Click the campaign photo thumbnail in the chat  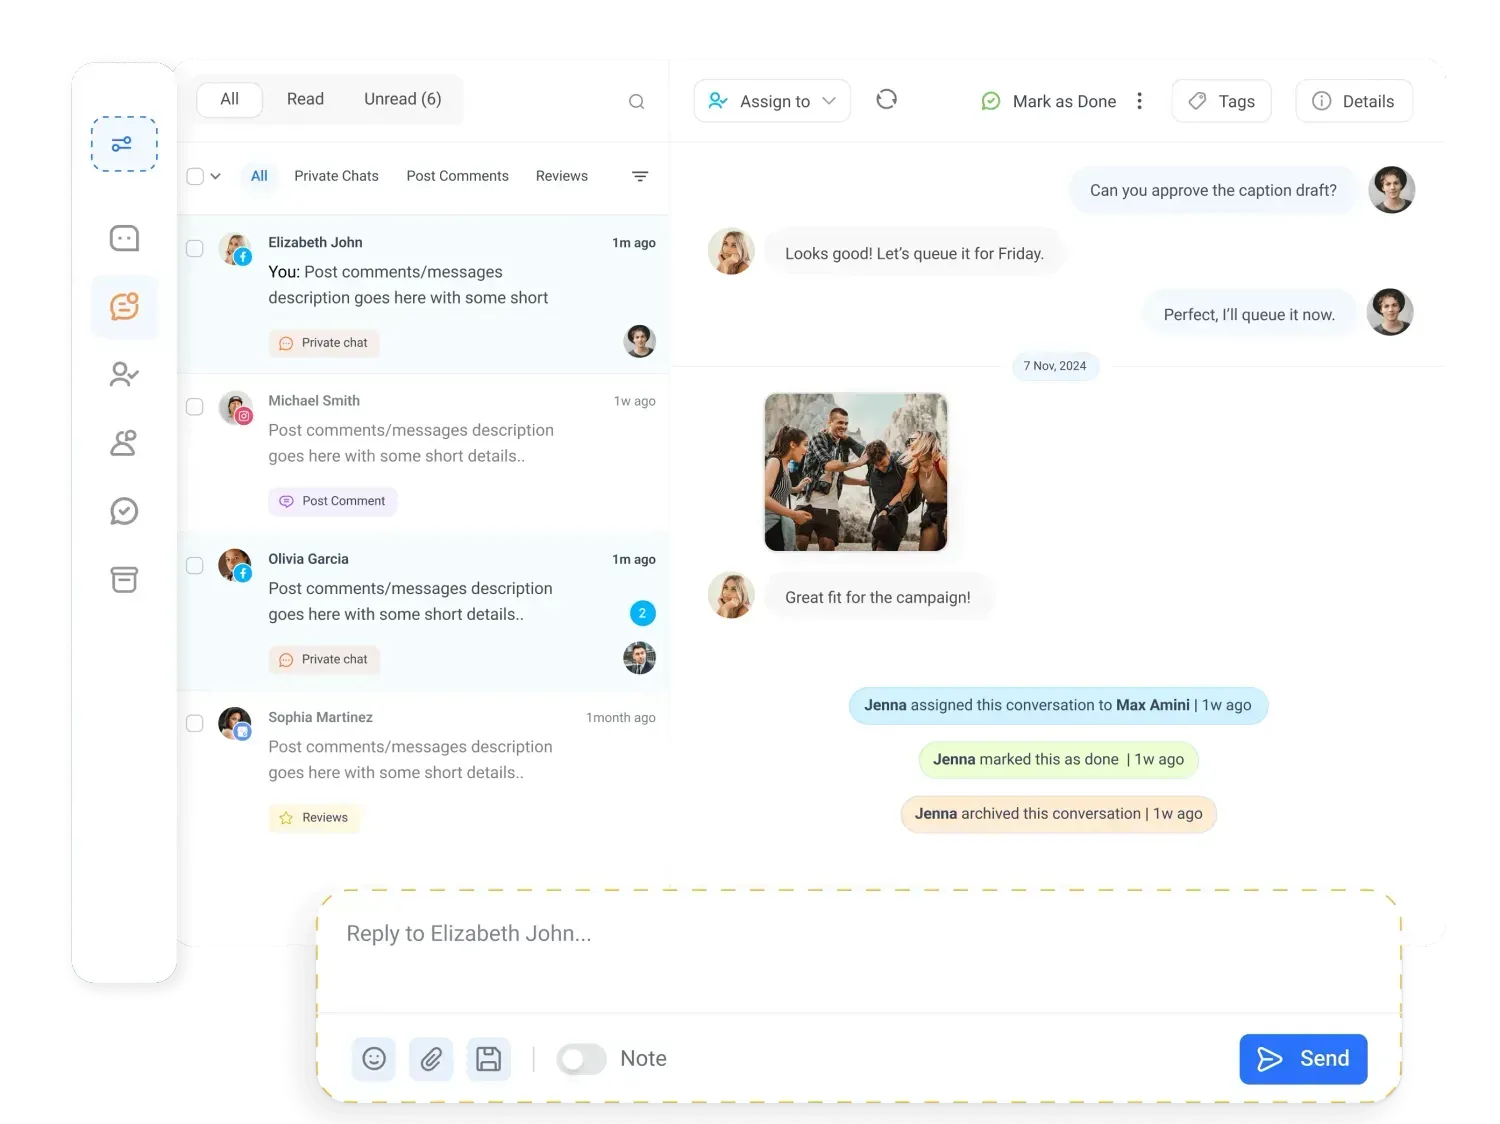(855, 471)
